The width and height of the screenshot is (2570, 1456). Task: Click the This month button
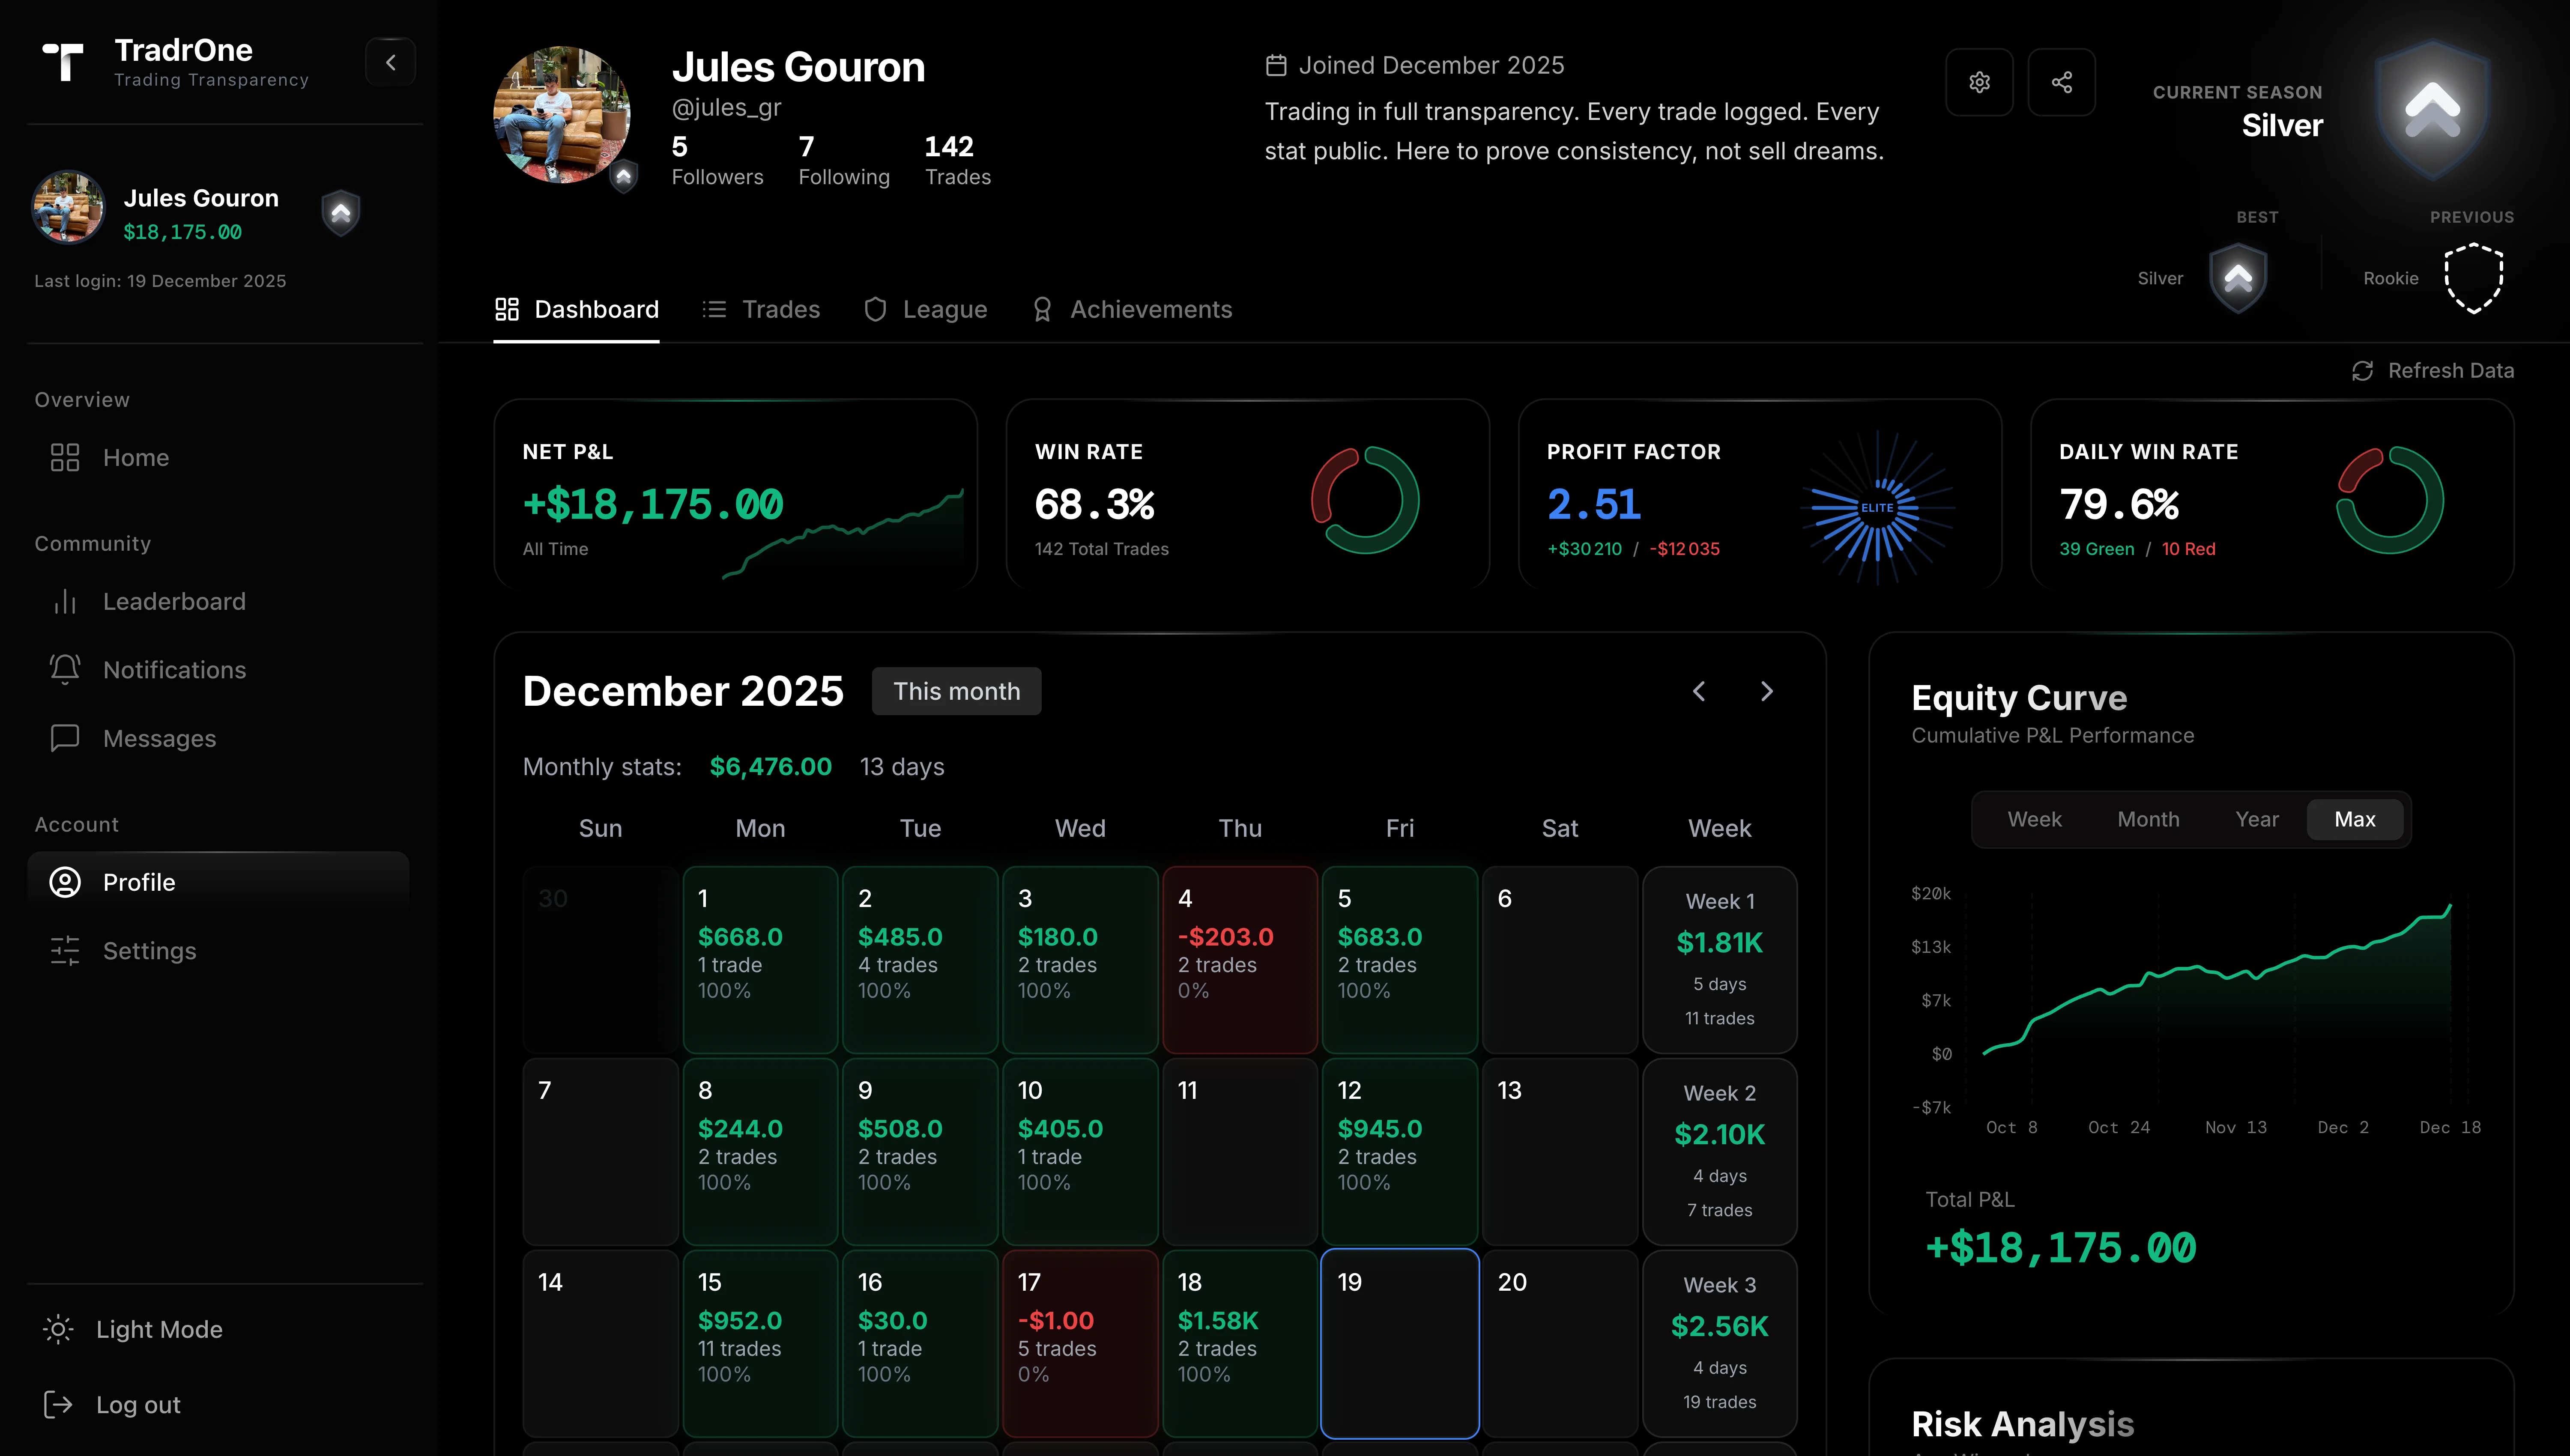coord(956,691)
